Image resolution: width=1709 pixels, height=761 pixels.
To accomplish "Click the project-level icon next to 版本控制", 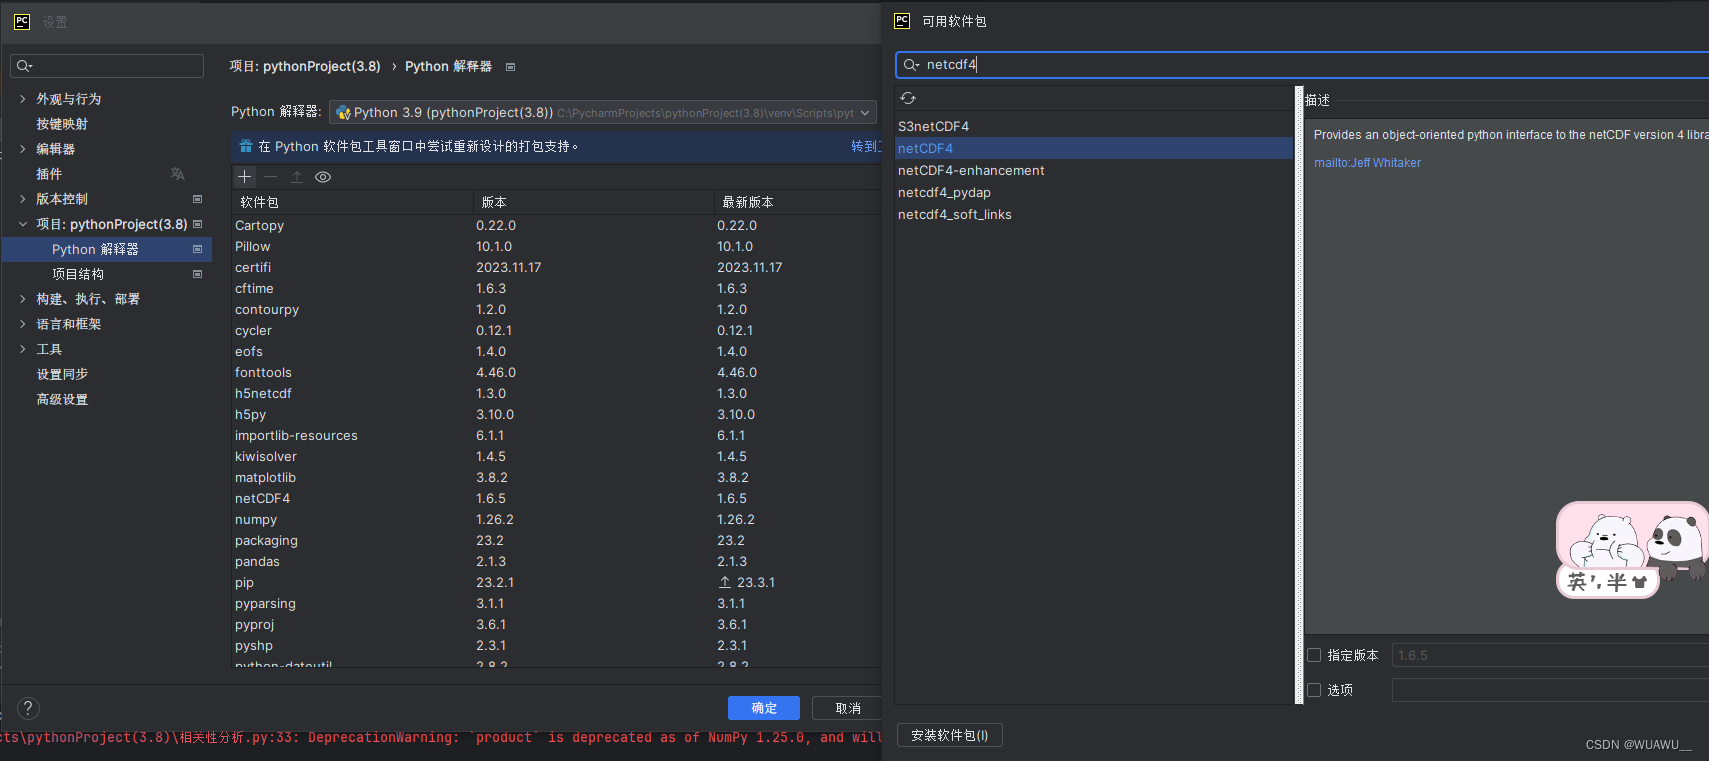I will click(x=197, y=199).
